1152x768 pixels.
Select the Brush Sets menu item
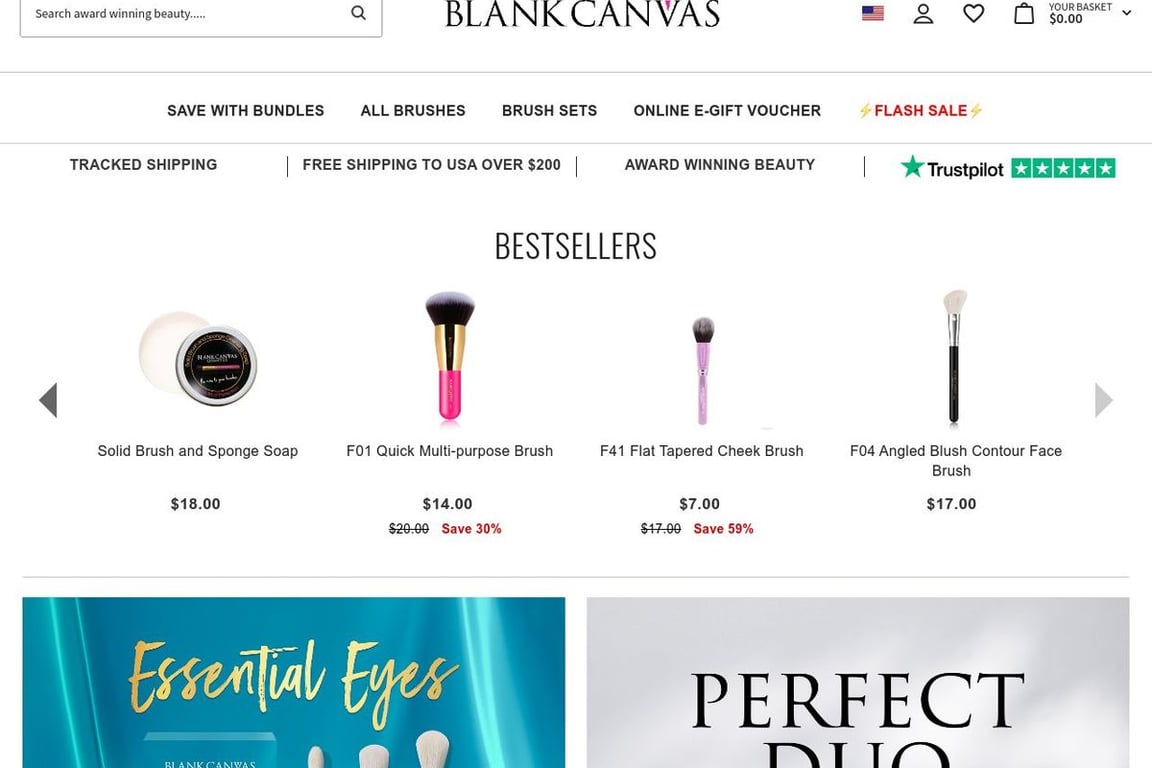coord(549,111)
